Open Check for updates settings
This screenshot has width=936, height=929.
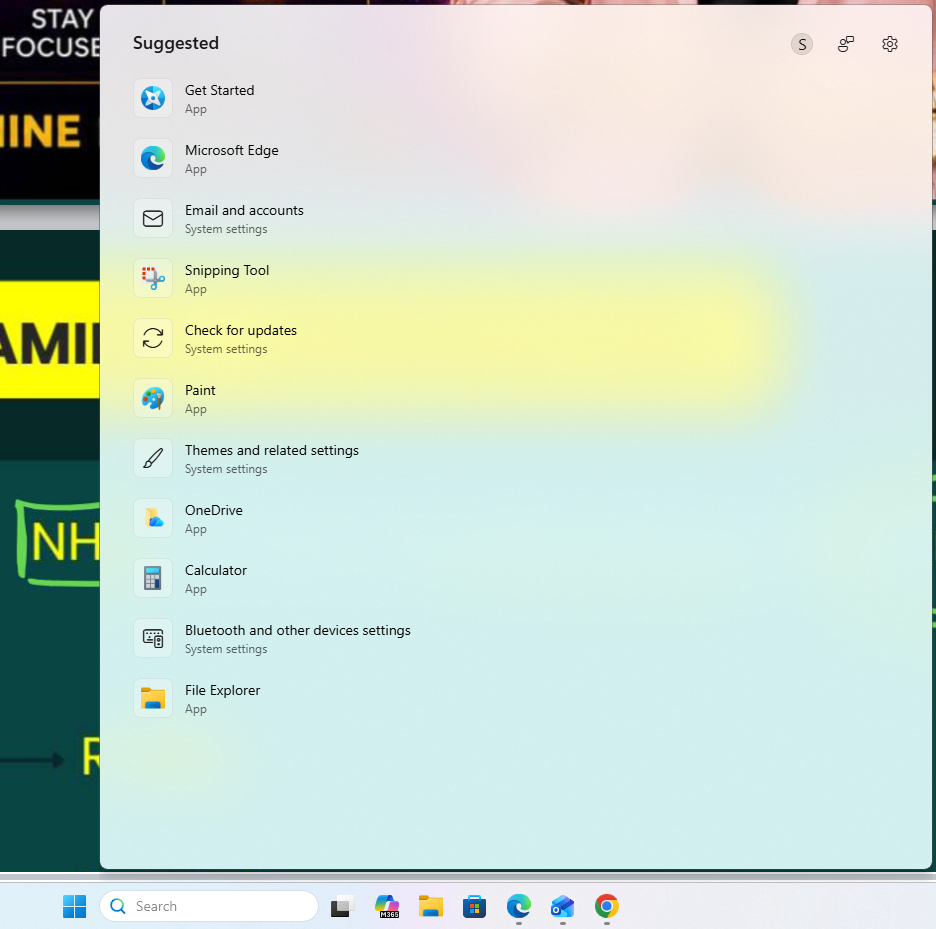(x=215, y=339)
